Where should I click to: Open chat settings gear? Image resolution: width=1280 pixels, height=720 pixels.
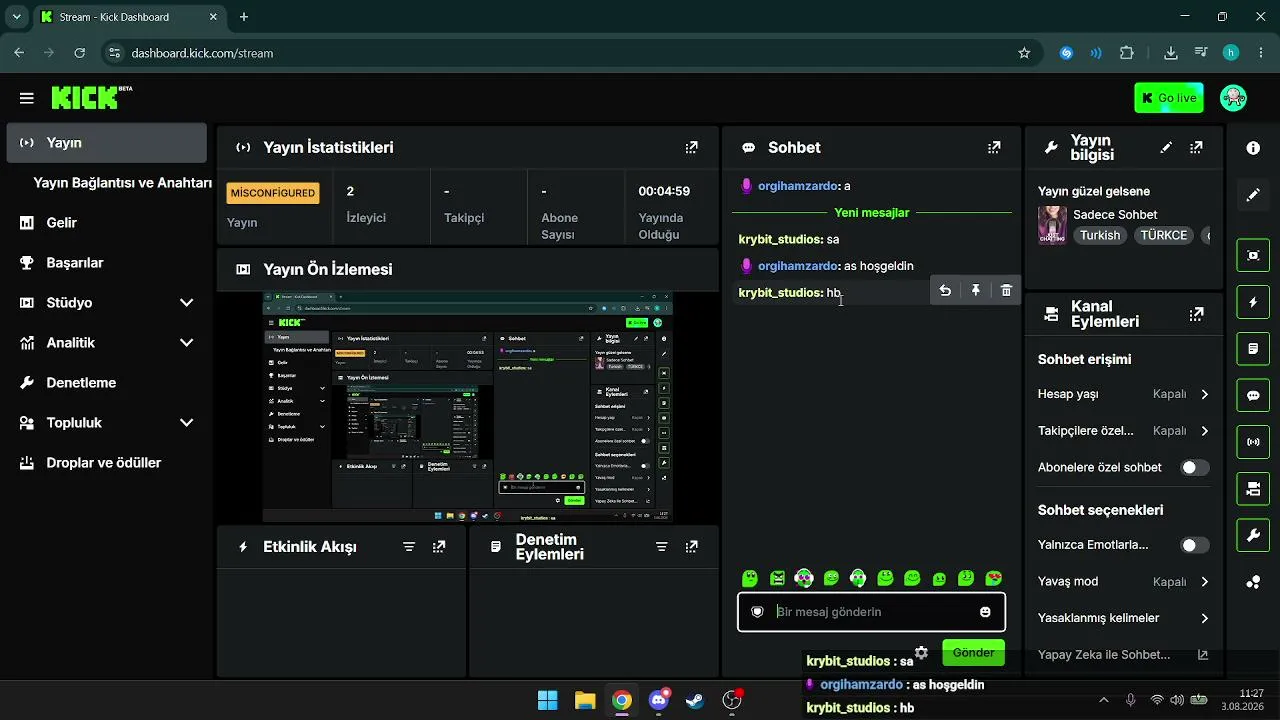921,653
